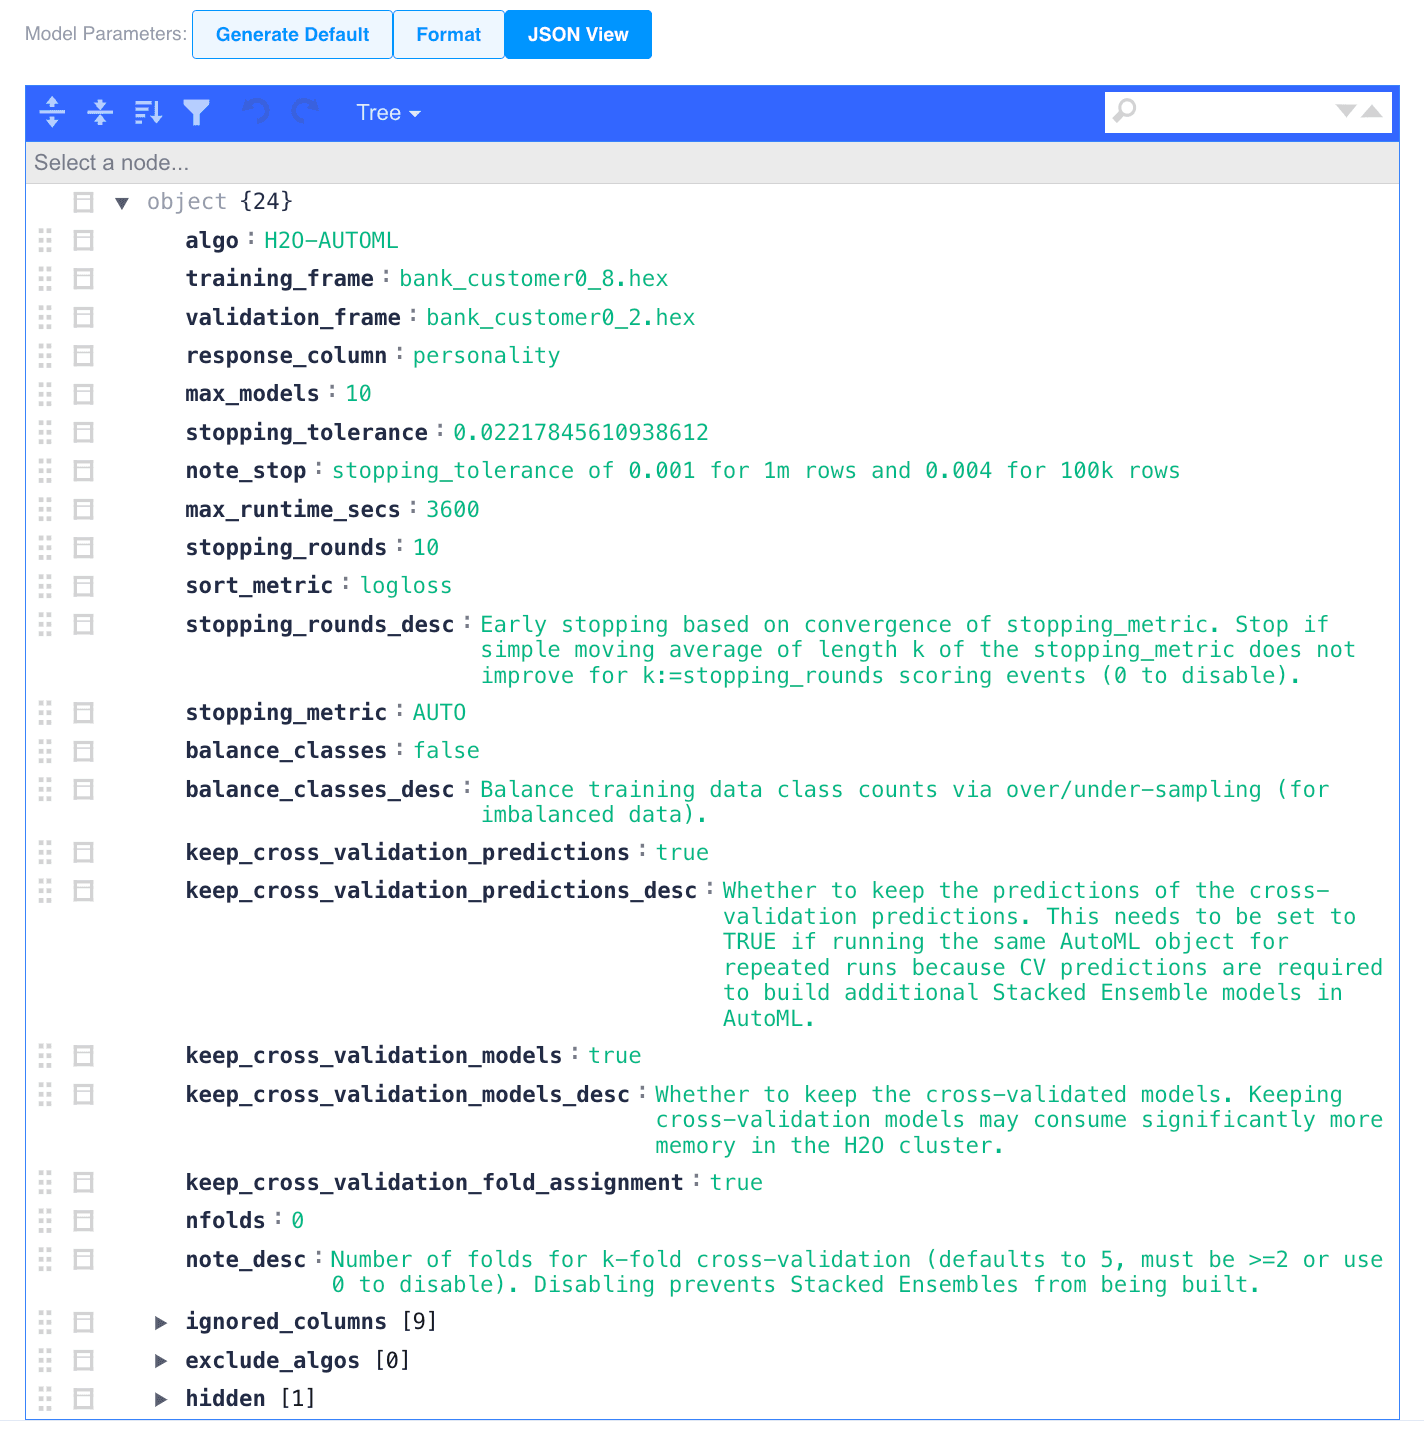Expand the exclude_algos array
The image size is (1424, 1442).
click(161, 1361)
